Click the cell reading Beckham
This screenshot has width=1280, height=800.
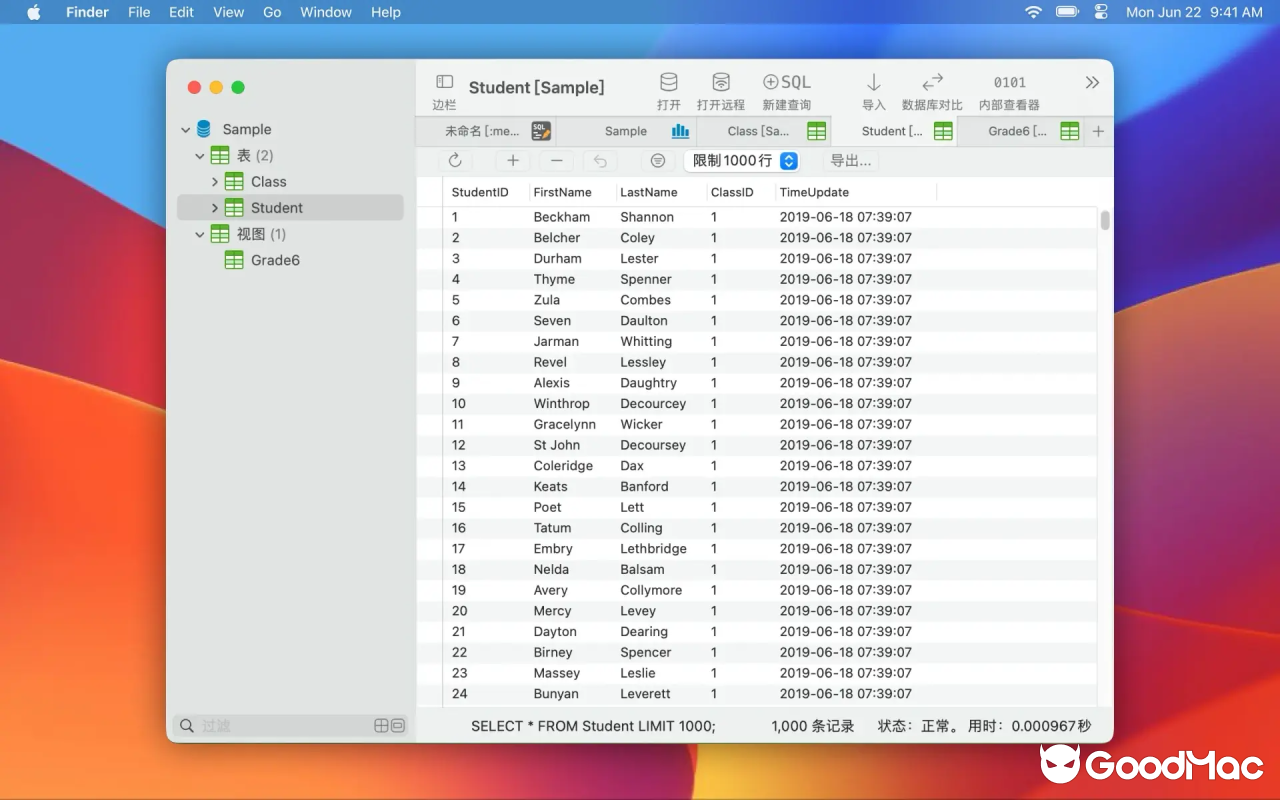pos(561,217)
